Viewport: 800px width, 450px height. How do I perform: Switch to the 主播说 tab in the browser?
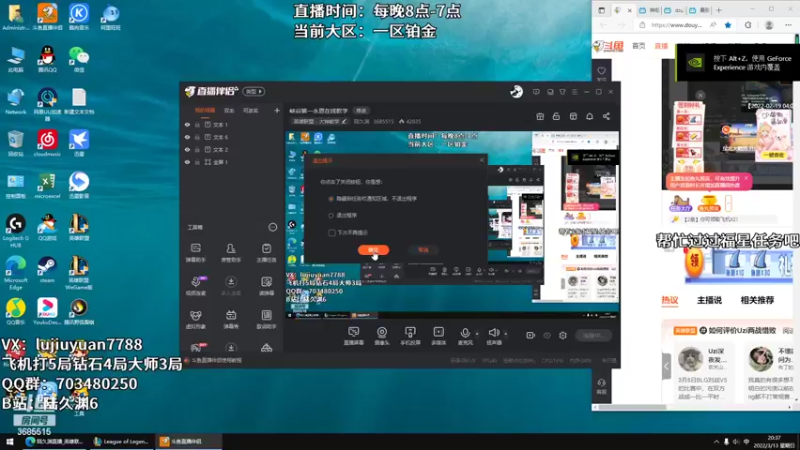pos(709,300)
